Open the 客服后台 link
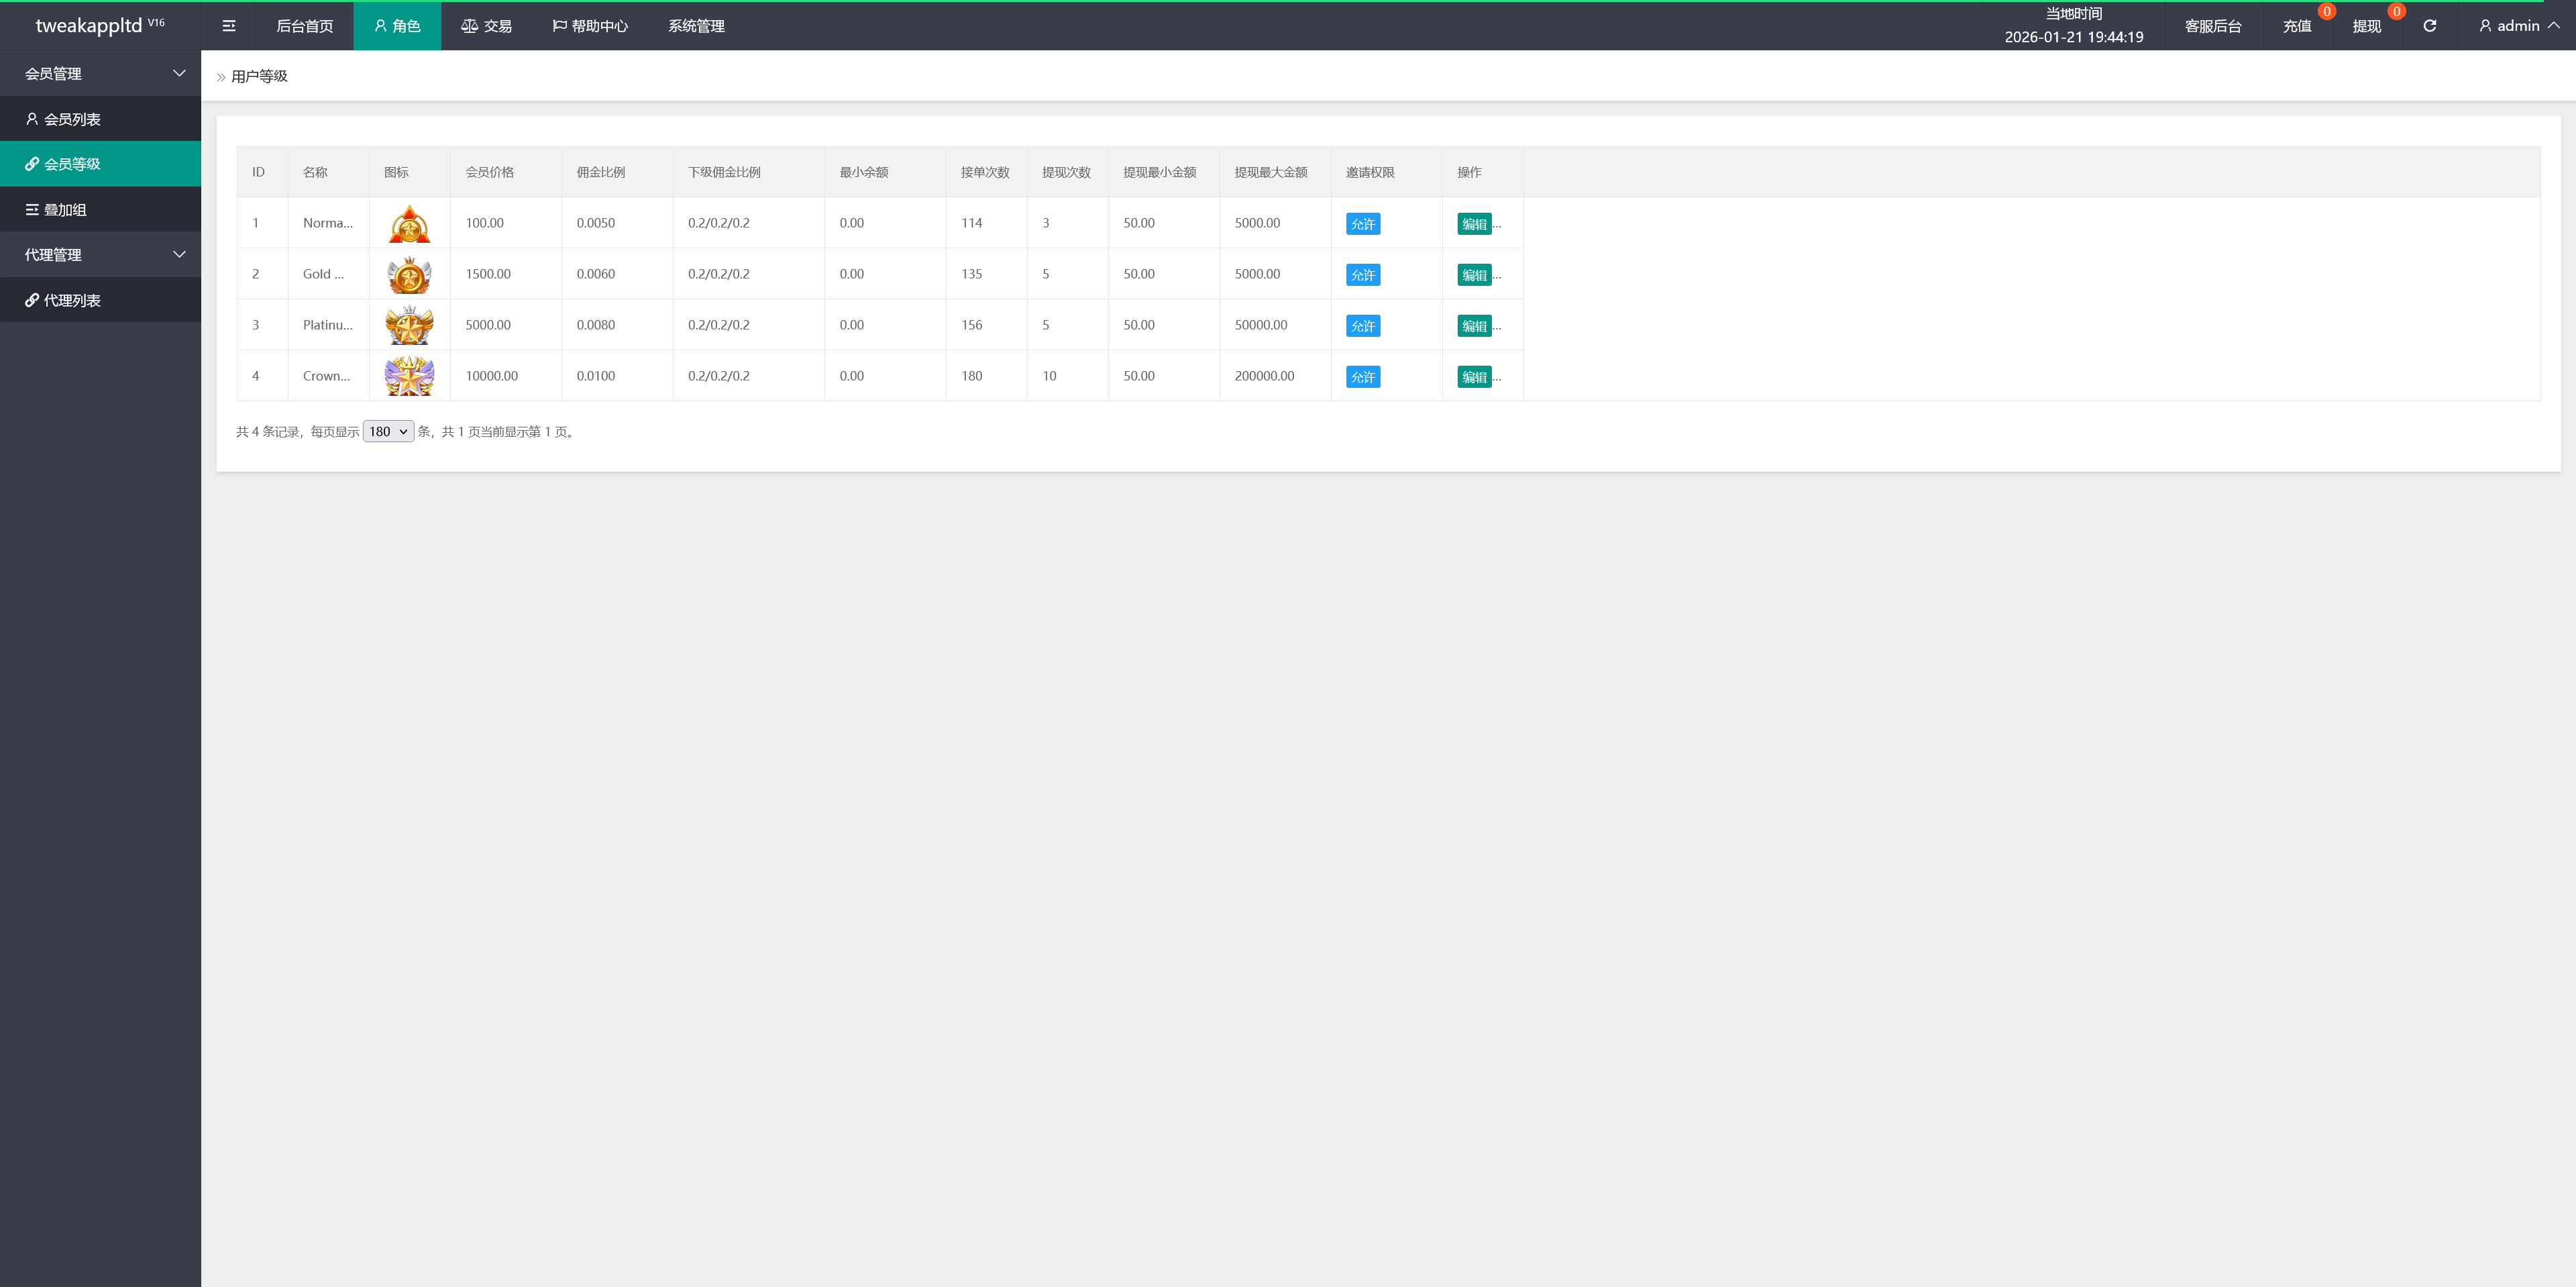 pyautogui.click(x=2212, y=26)
